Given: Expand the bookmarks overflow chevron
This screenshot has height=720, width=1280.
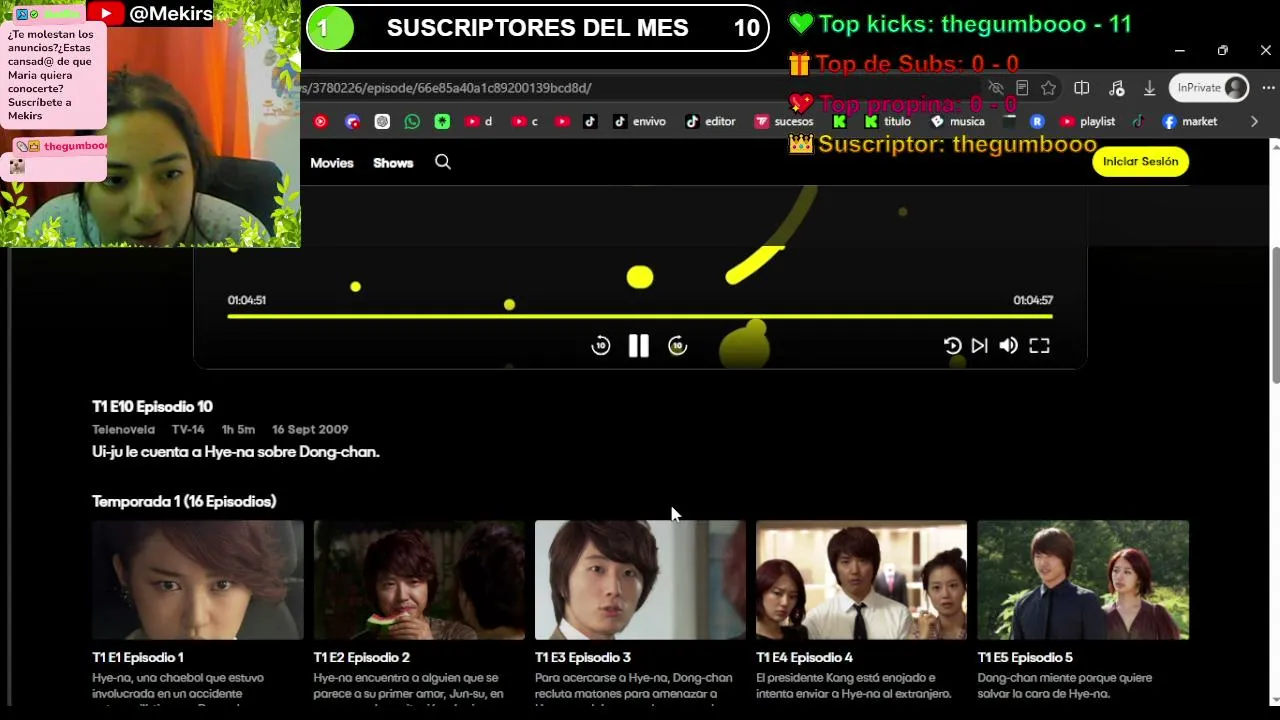Looking at the screenshot, I should pyautogui.click(x=1254, y=122).
